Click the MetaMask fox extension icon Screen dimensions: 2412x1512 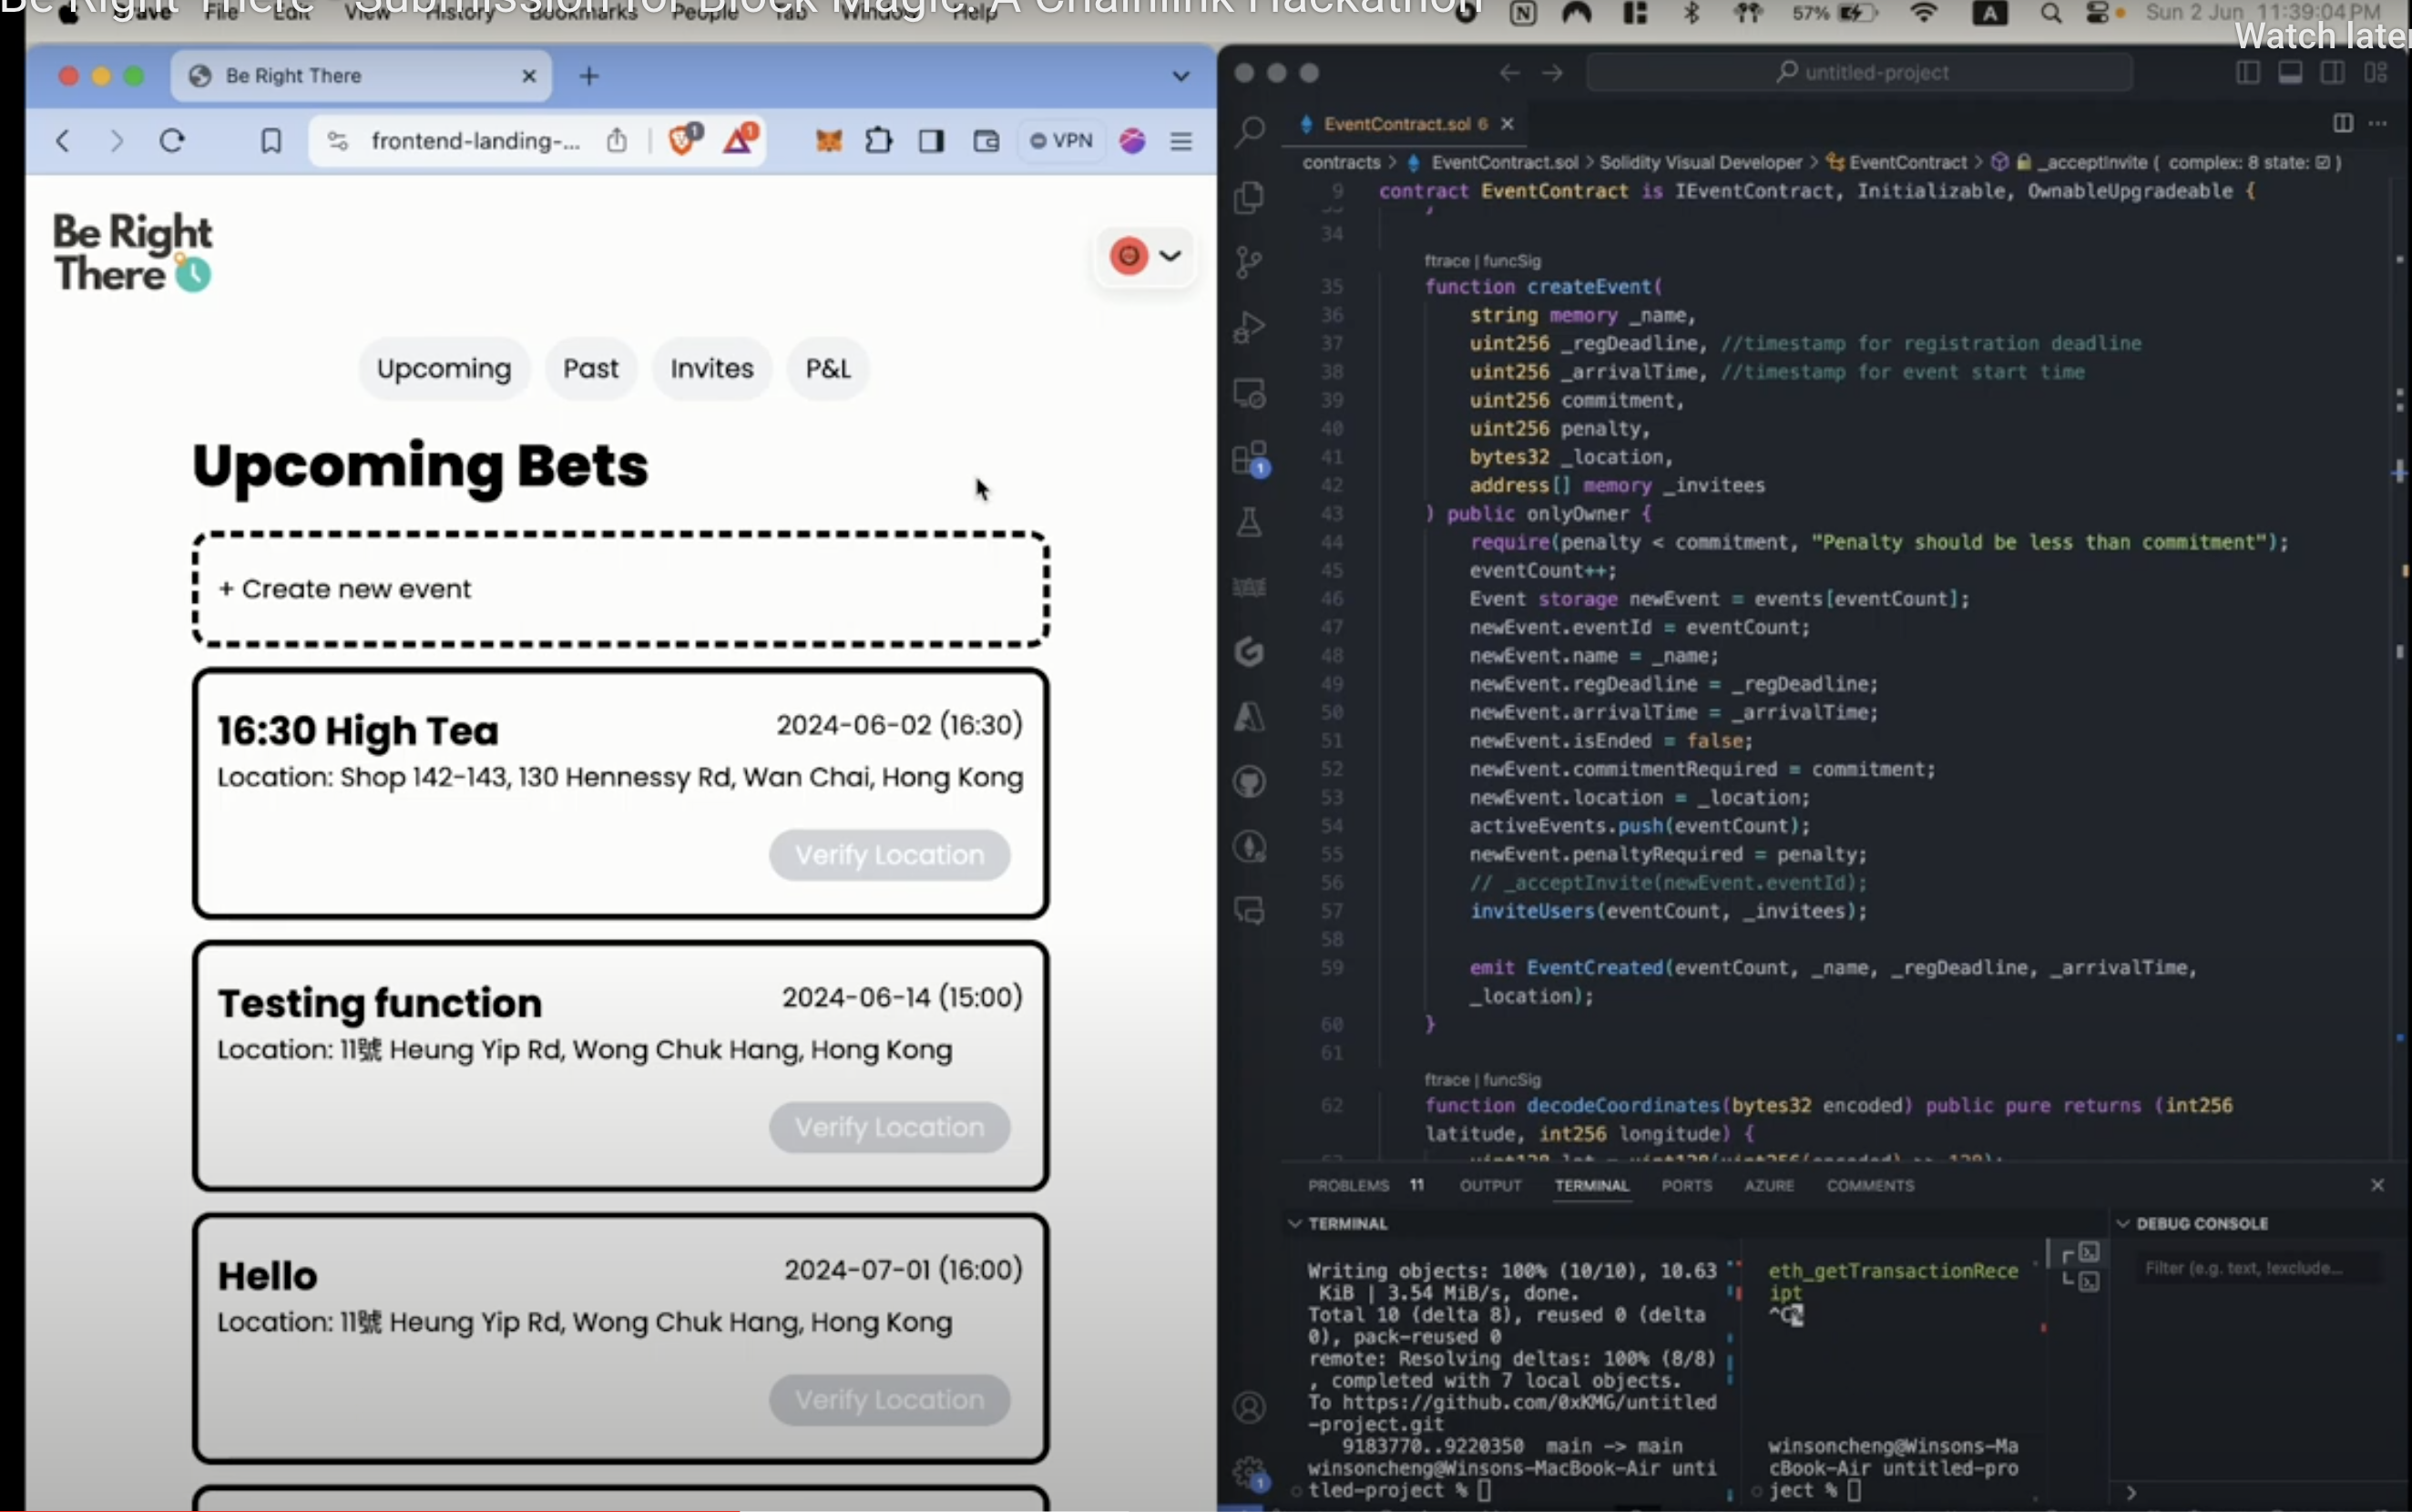click(x=828, y=141)
